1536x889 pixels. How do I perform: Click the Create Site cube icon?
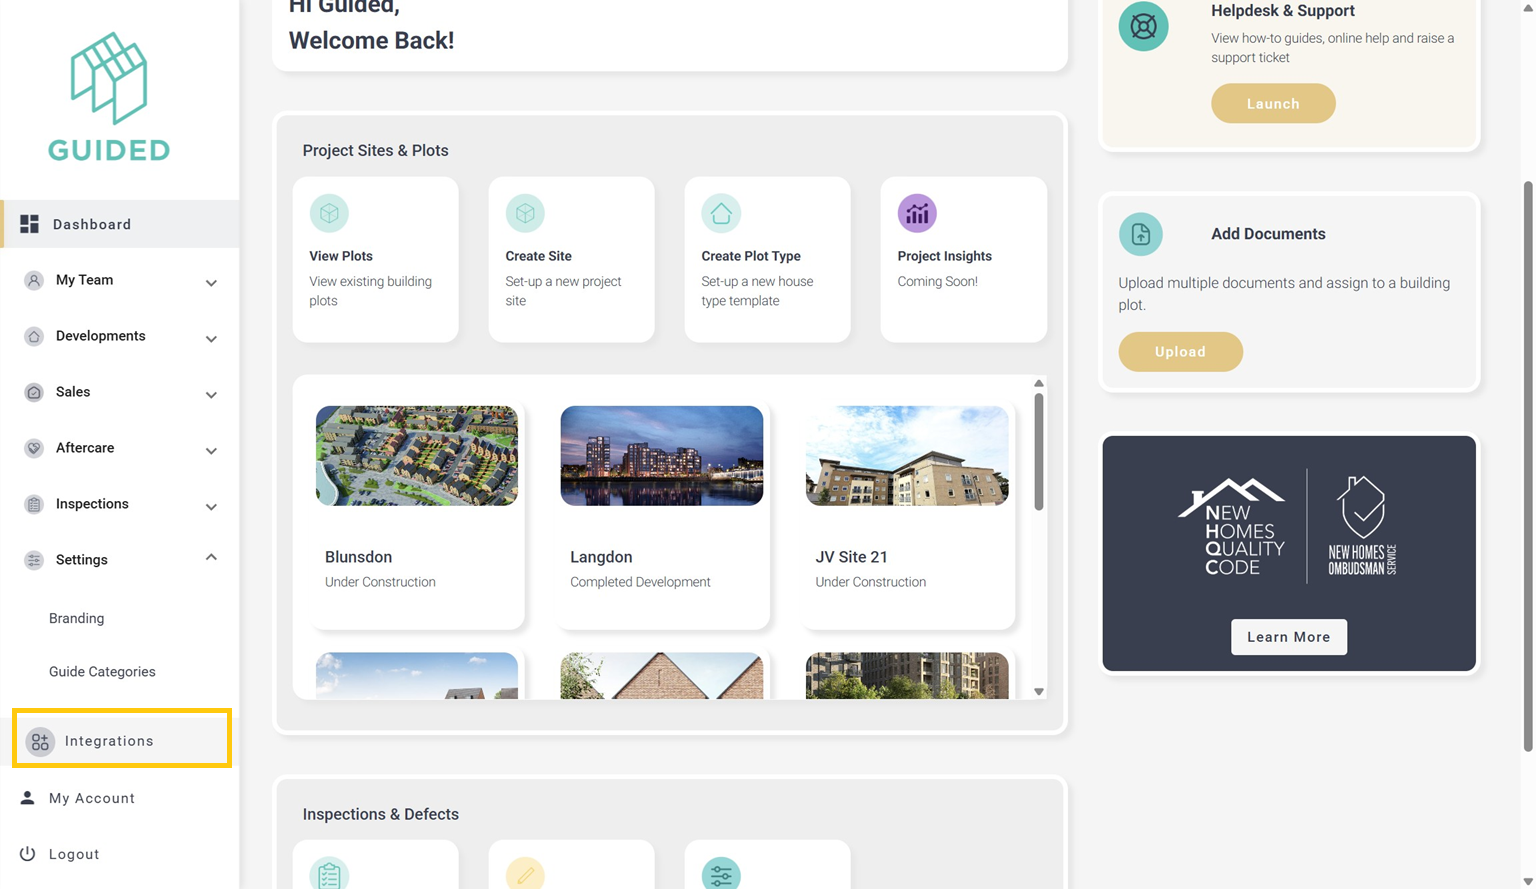pyautogui.click(x=525, y=213)
